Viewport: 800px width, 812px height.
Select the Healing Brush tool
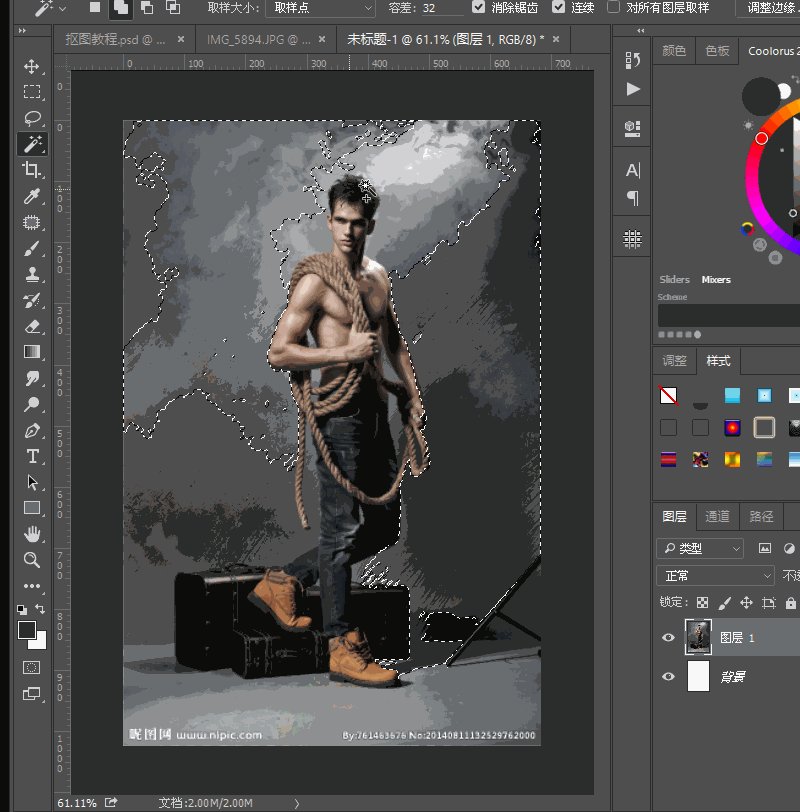(32, 223)
